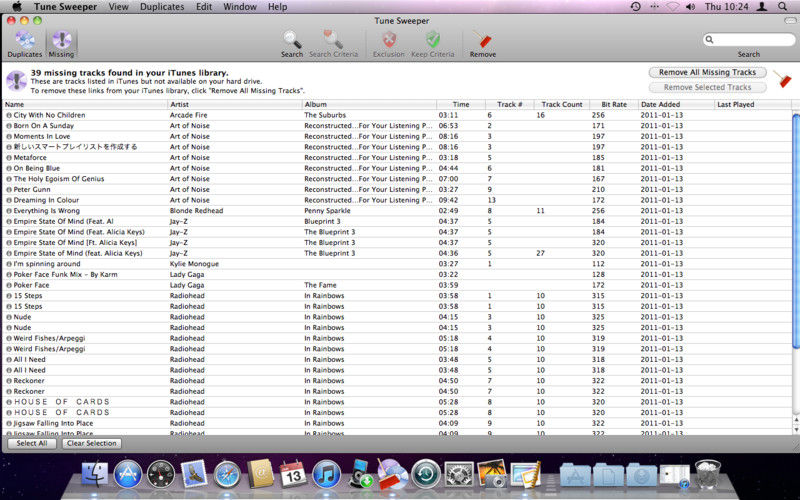
Task: Click the Kylie Monogue artist cell
Action: pyautogui.click(x=194, y=264)
